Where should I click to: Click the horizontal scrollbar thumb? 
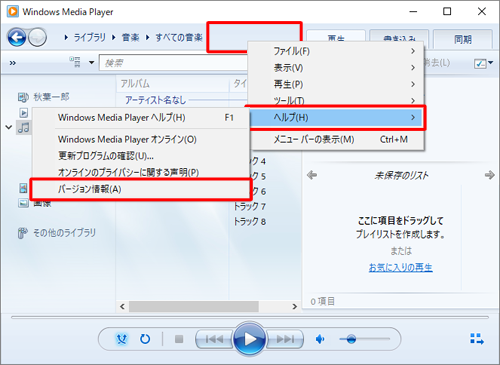194,306
